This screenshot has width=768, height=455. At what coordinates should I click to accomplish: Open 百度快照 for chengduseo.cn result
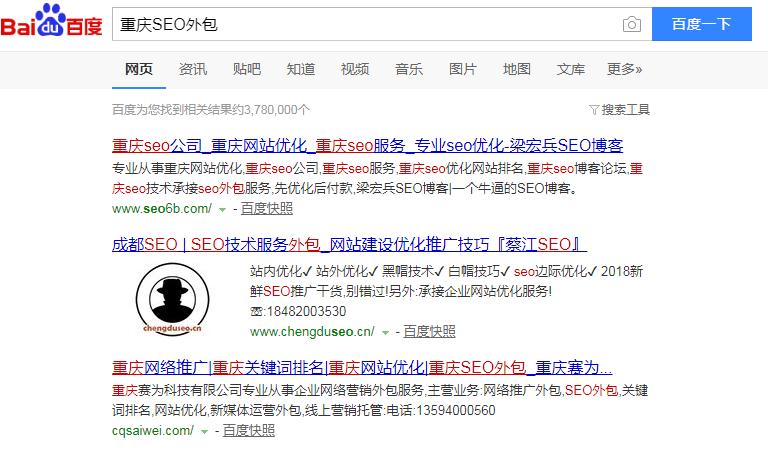(x=429, y=332)
